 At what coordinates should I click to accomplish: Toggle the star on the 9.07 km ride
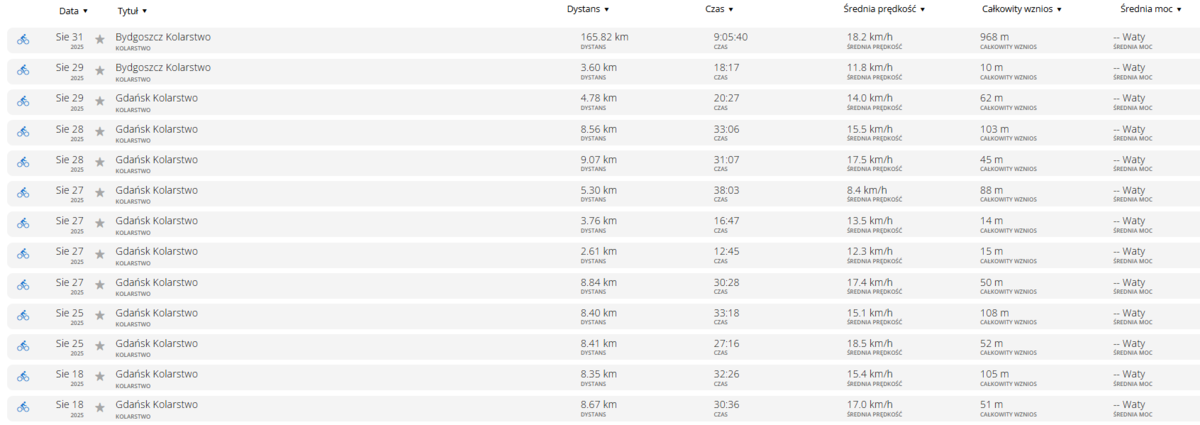100,162
